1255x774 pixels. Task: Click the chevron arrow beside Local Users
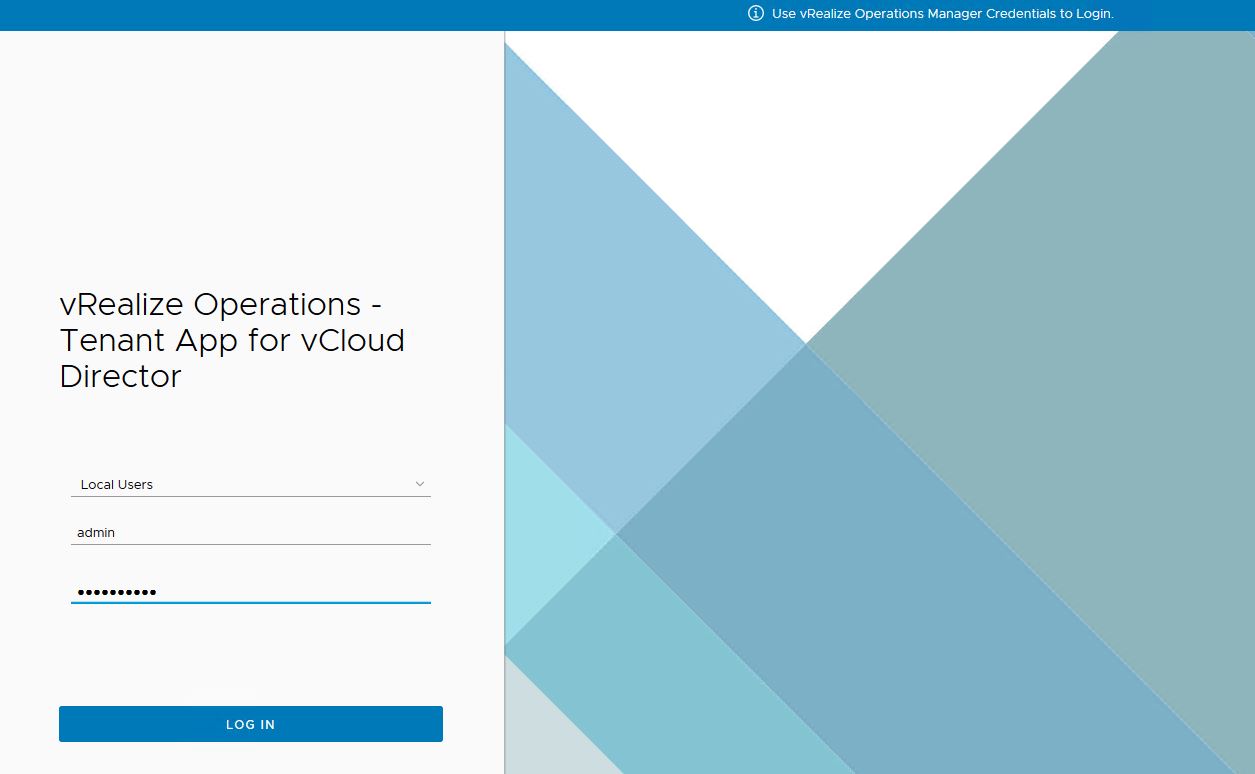tap(420, 484)
